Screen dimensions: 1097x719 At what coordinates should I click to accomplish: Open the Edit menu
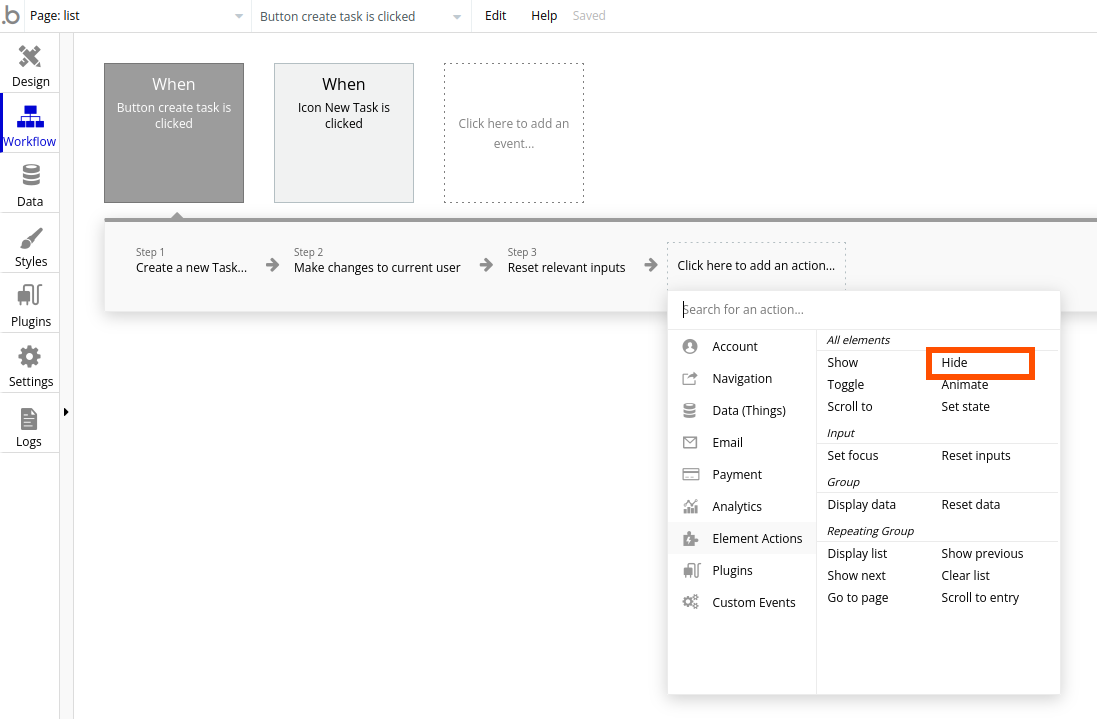[495, 15]
